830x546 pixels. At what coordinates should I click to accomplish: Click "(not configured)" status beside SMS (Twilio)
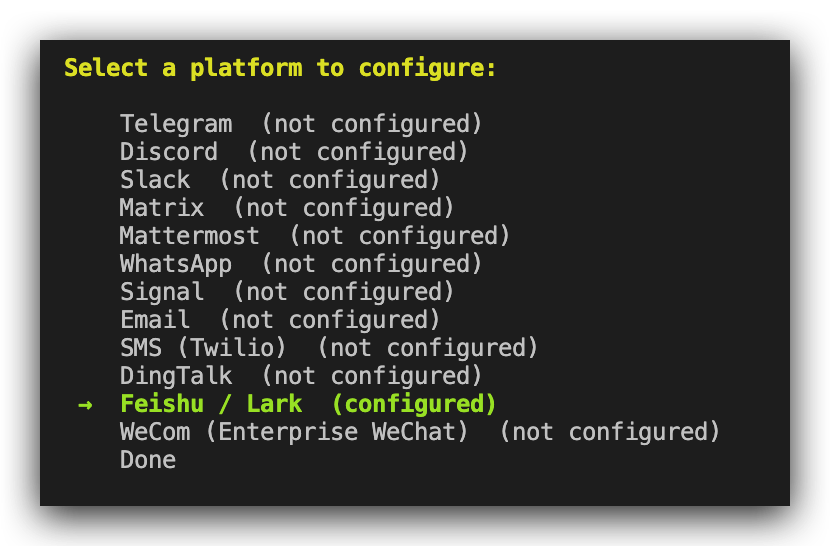[428, 348]
